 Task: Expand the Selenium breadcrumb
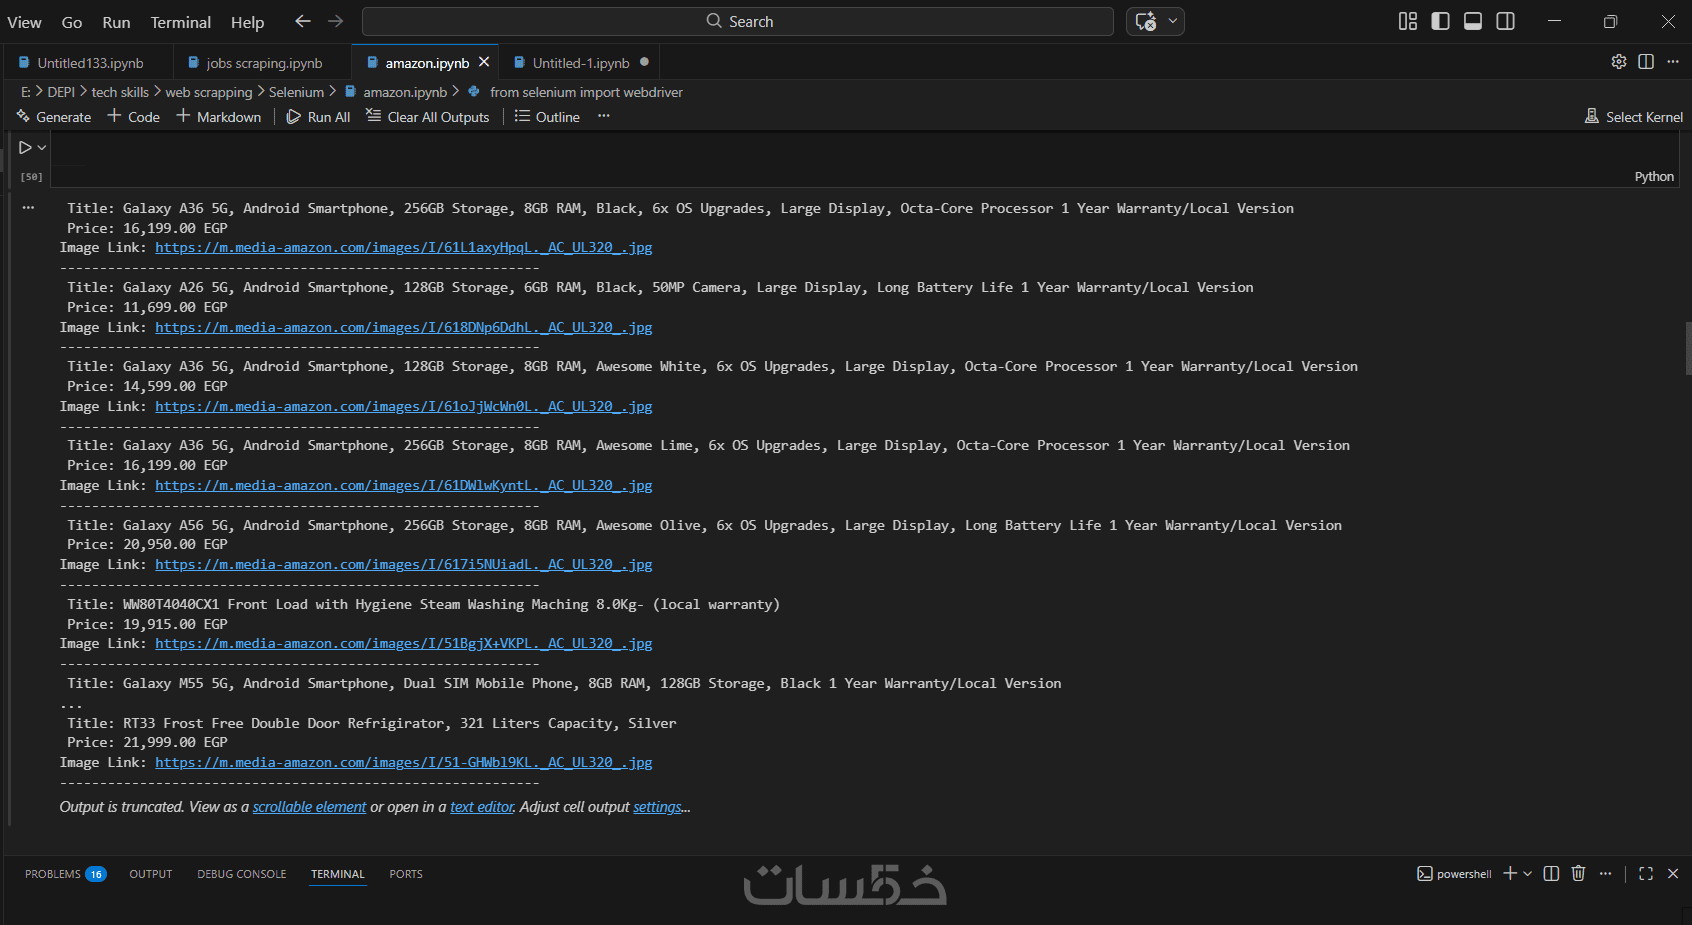(296, 92)
